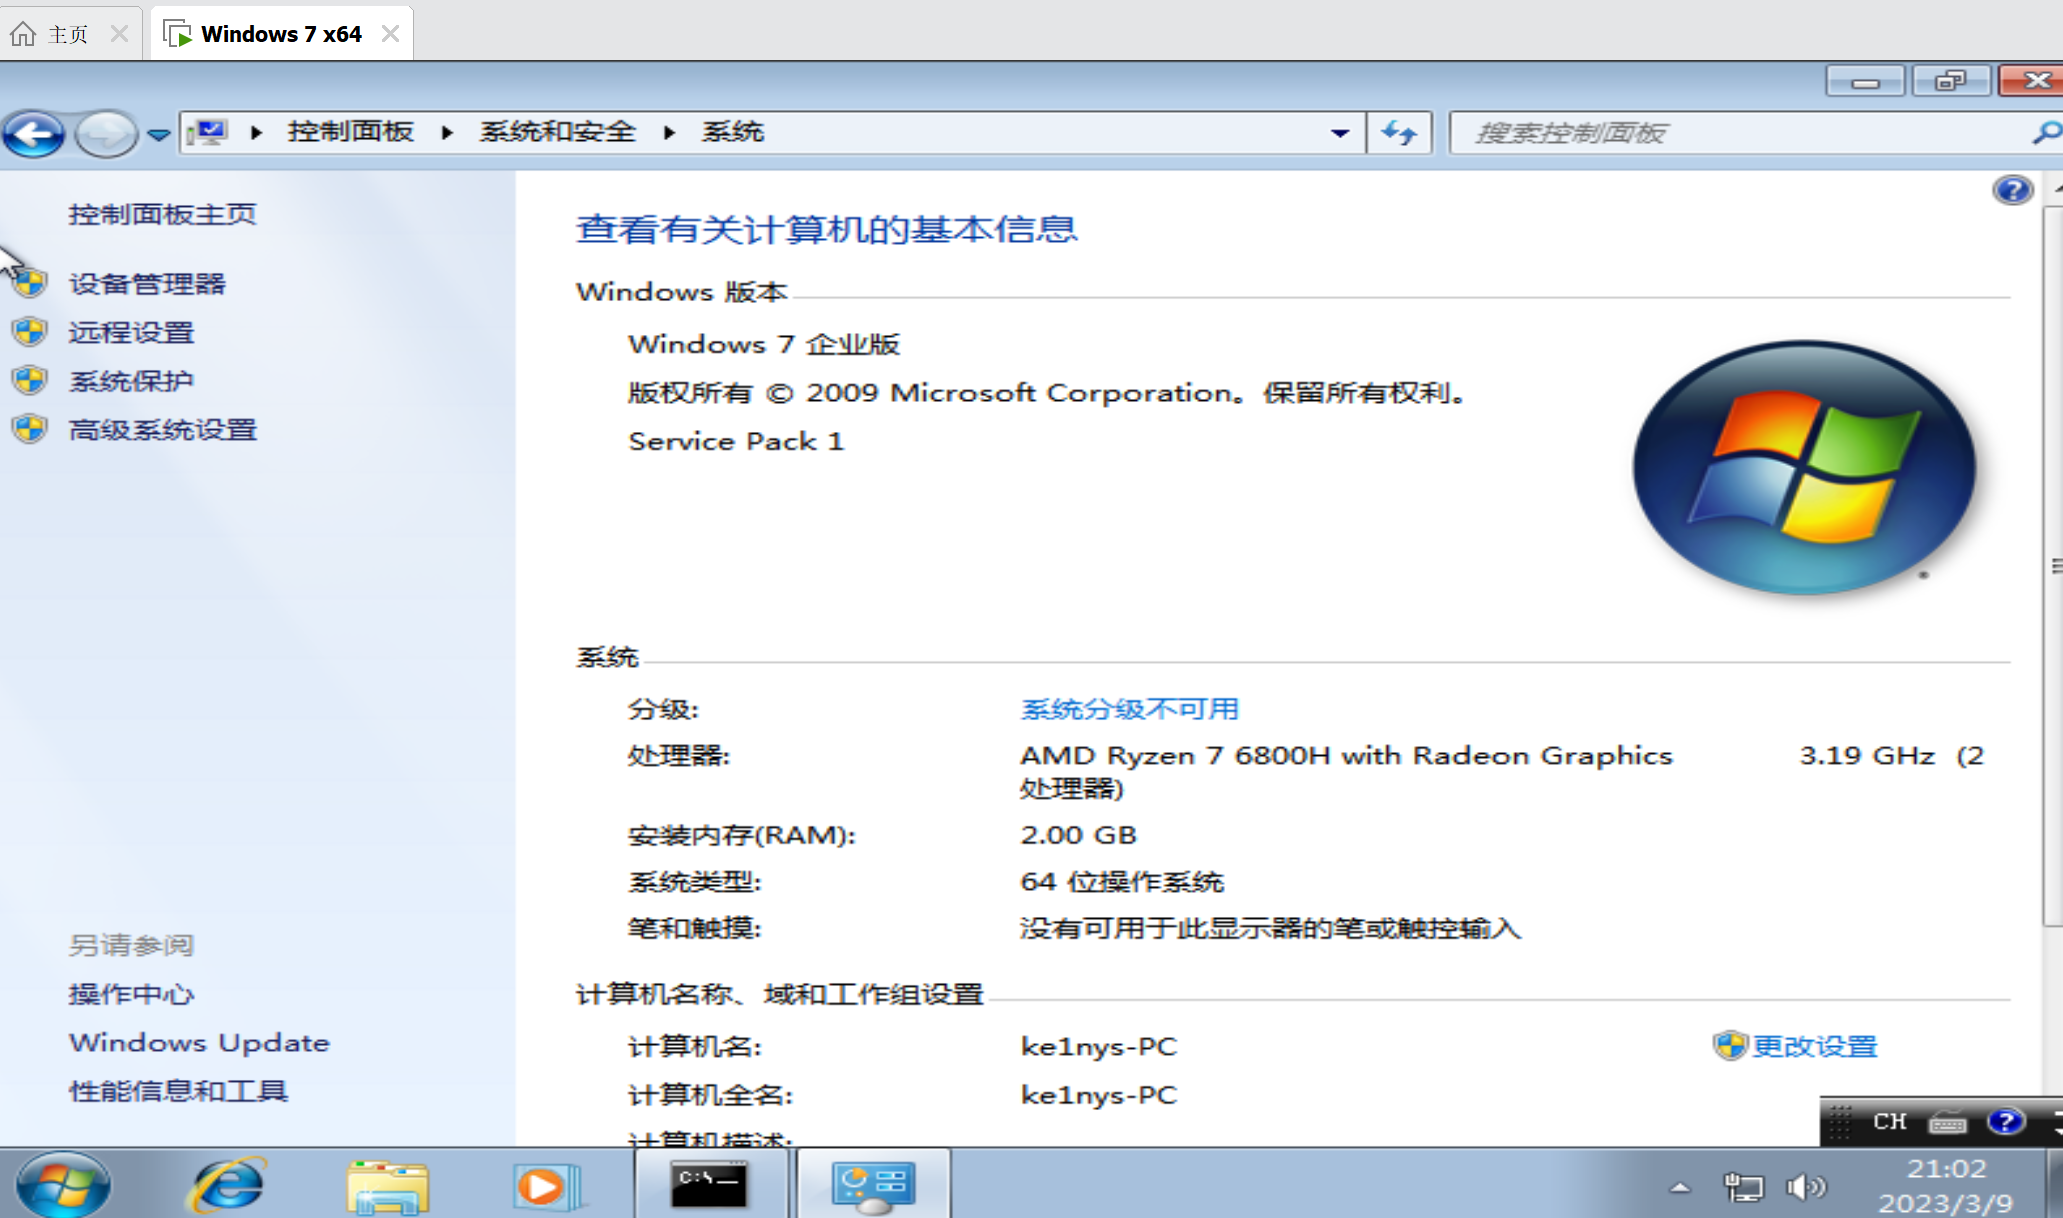Click the network tray icon
This screenshot has height=1218, width=2063.
pyautogui.click(x=1744, y=1187)
